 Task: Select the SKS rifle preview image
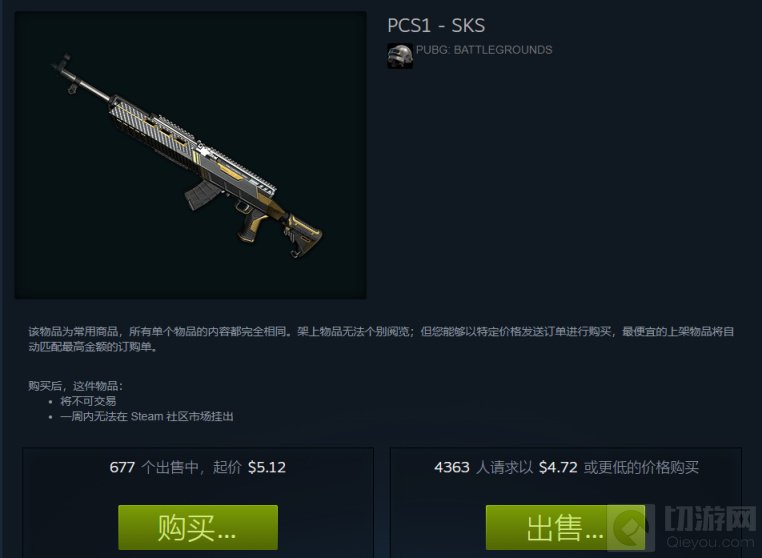[190, 155]
